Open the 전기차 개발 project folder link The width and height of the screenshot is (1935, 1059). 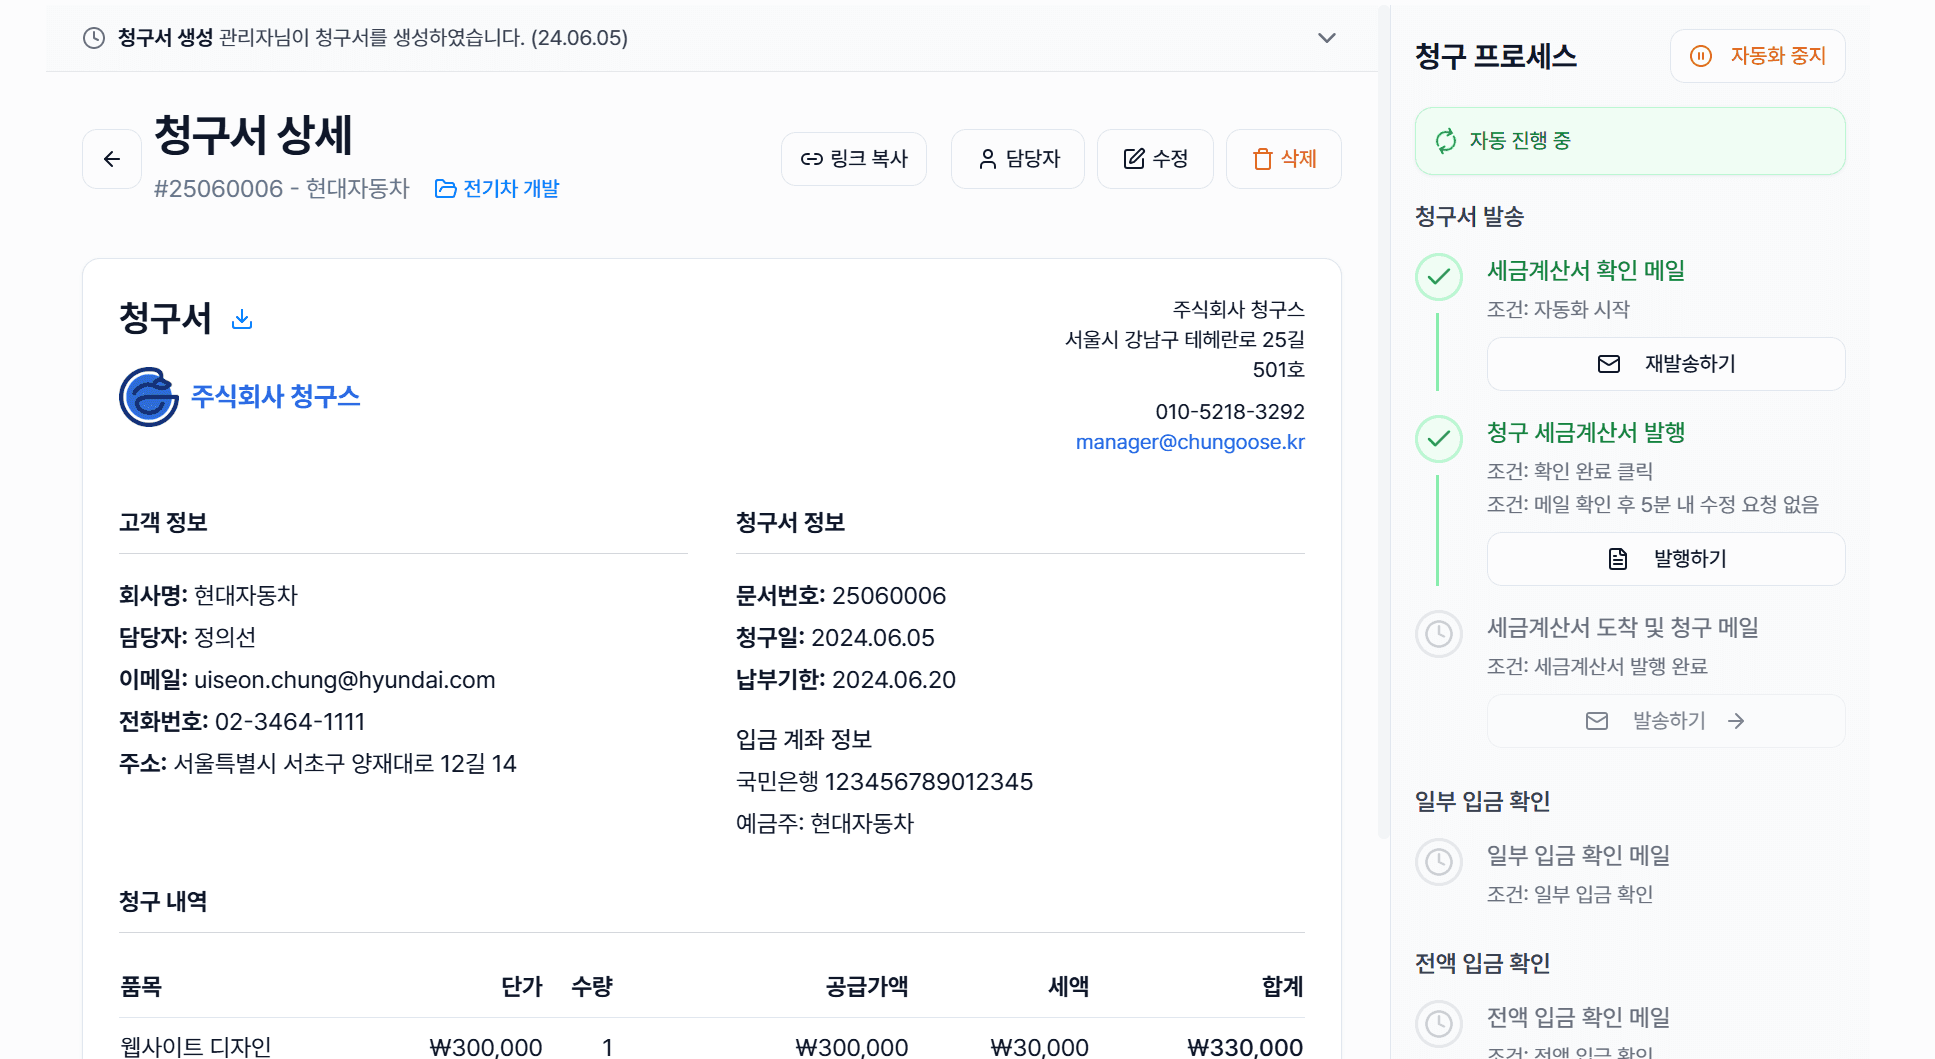(497, 189)
